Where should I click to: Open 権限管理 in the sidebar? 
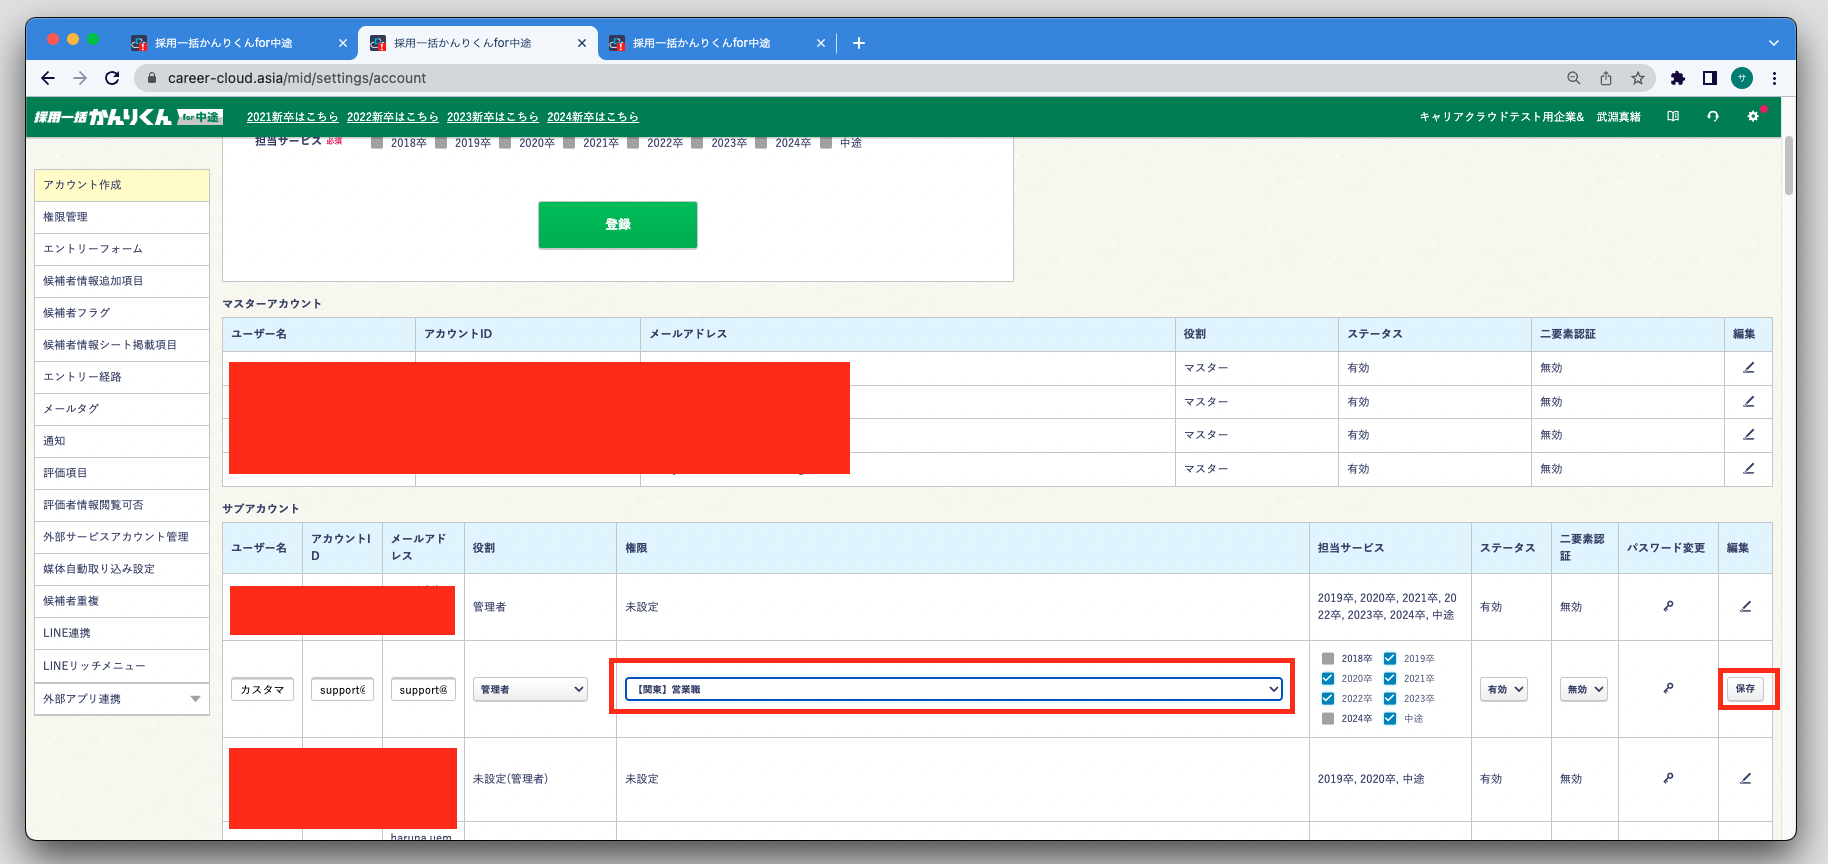(x=122, y=217)
